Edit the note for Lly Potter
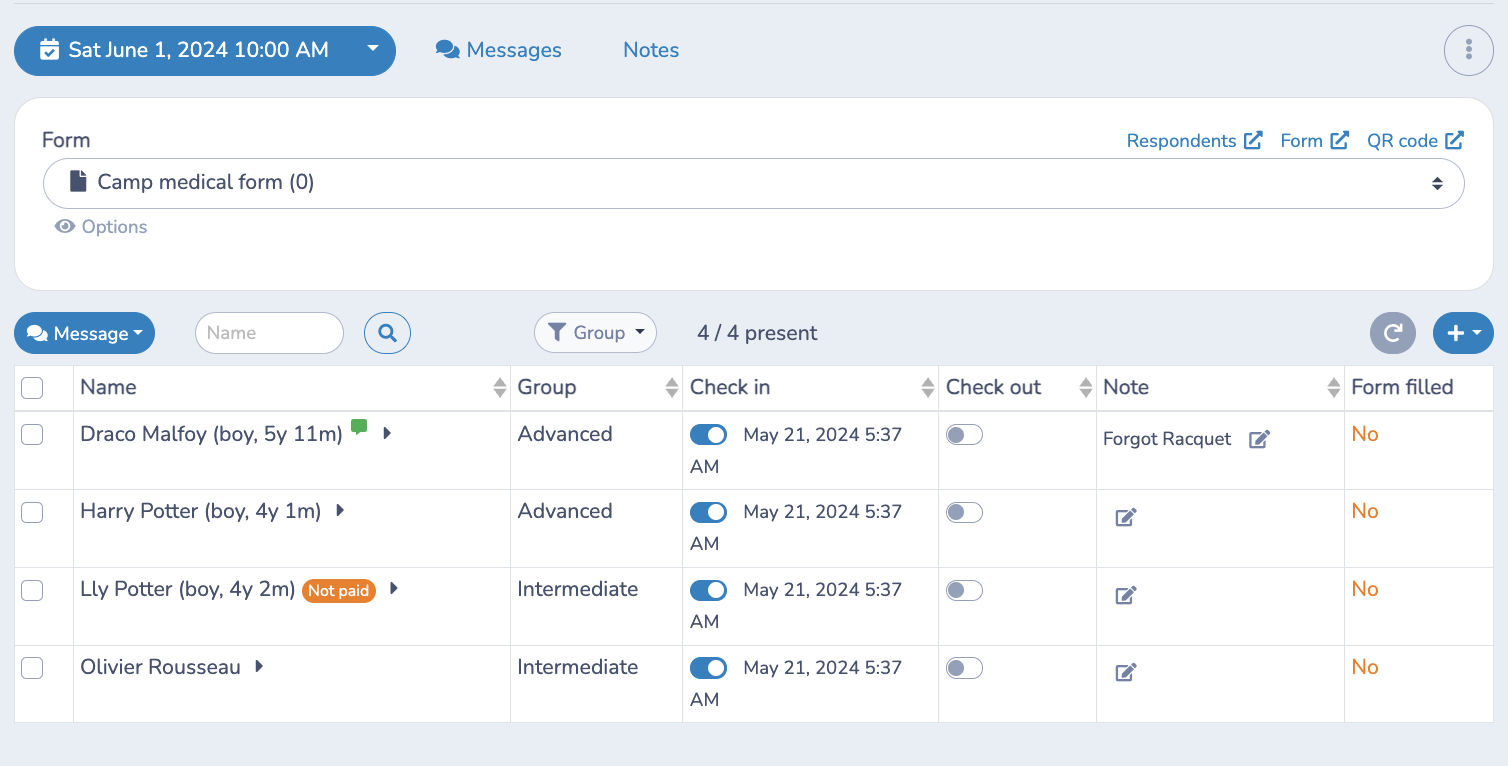This screenshot has width=1508, height=766. 1126,595
